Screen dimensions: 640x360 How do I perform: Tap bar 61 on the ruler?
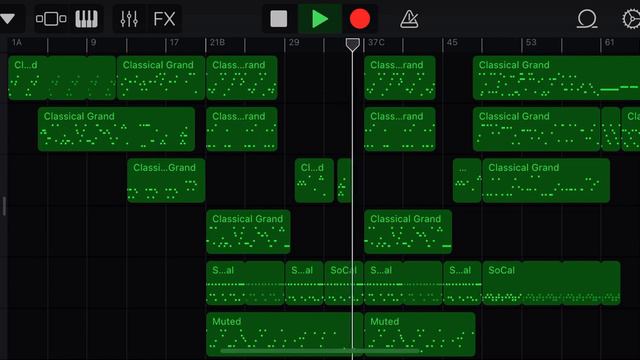tap(609, 42)
